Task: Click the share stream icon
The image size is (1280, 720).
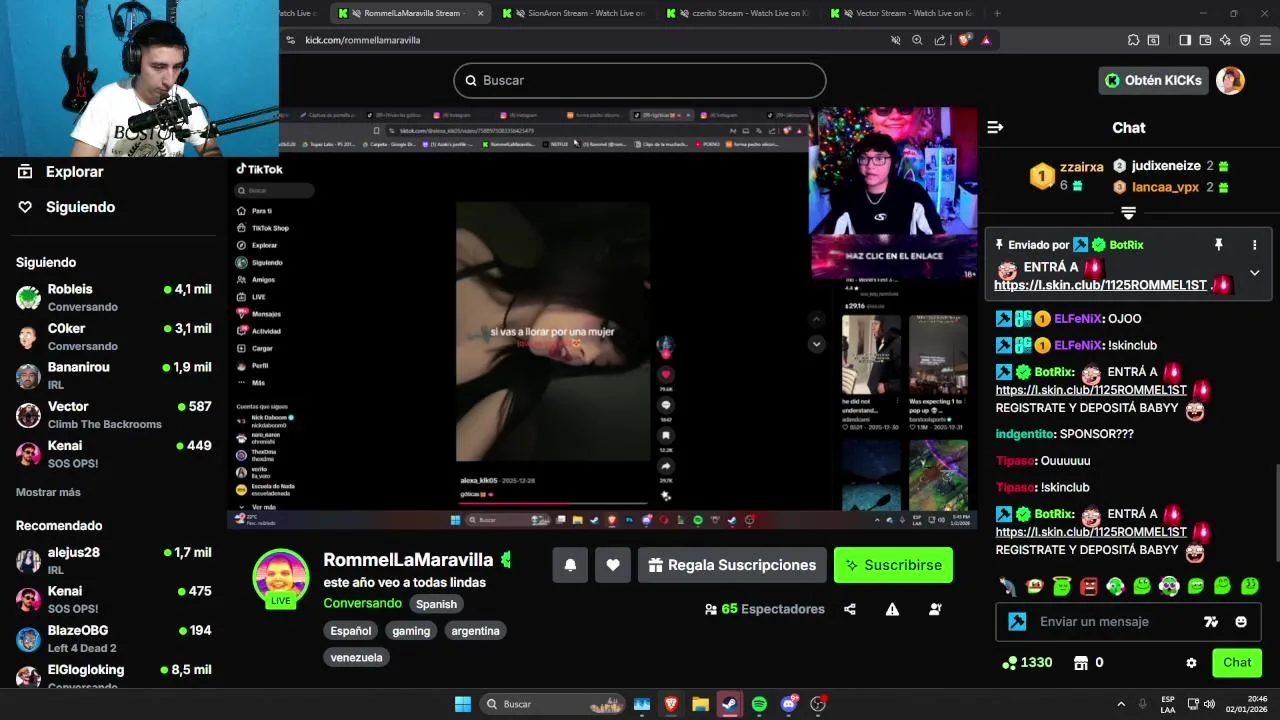Action: tap(850, 609)
